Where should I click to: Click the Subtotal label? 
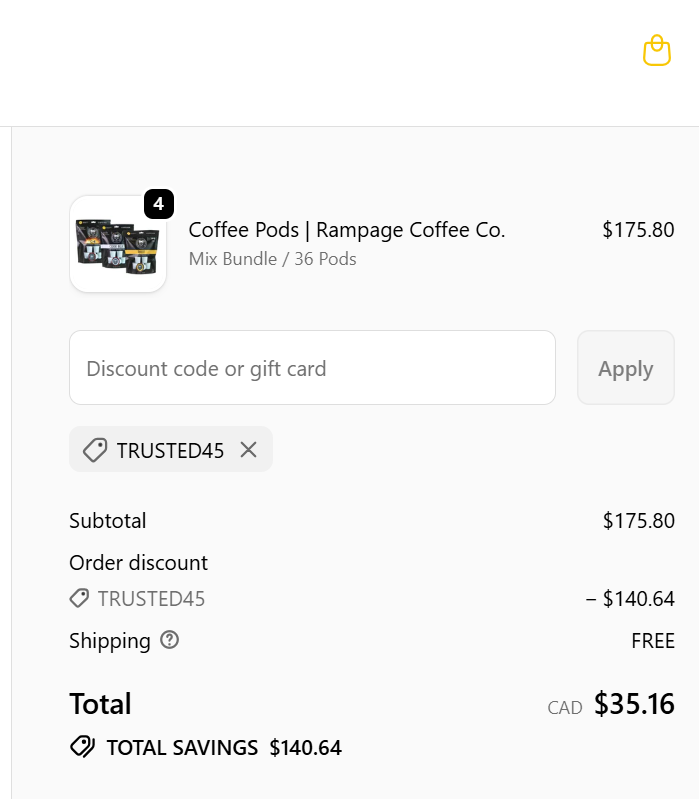tap(107, 520)
